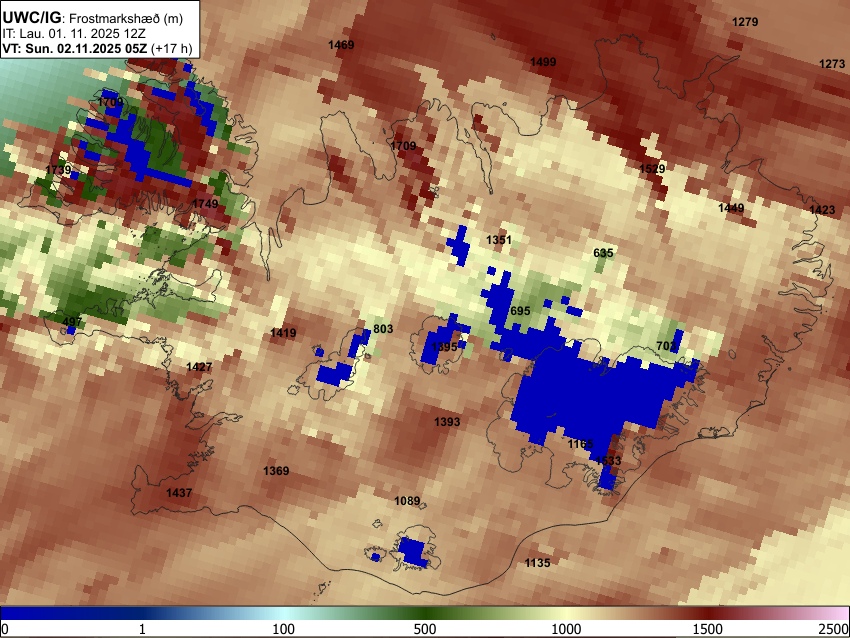Click the 1089 value label
Viewport: 850px width, 638px height.
point(407,501)
